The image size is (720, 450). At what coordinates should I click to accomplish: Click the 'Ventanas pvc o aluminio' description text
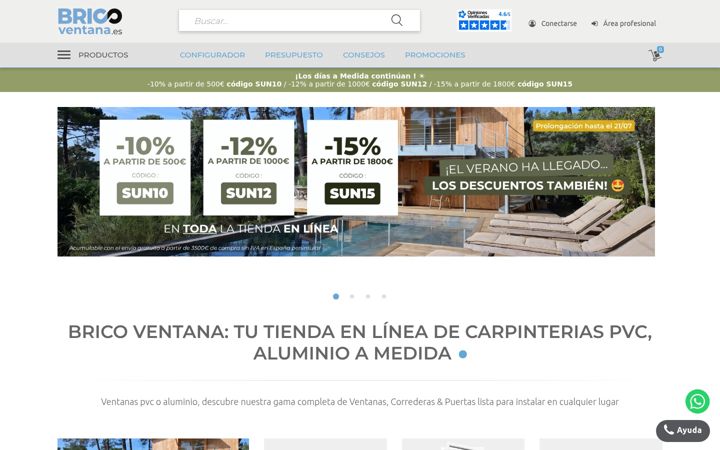pyautogui.click(x=360, y=402)
